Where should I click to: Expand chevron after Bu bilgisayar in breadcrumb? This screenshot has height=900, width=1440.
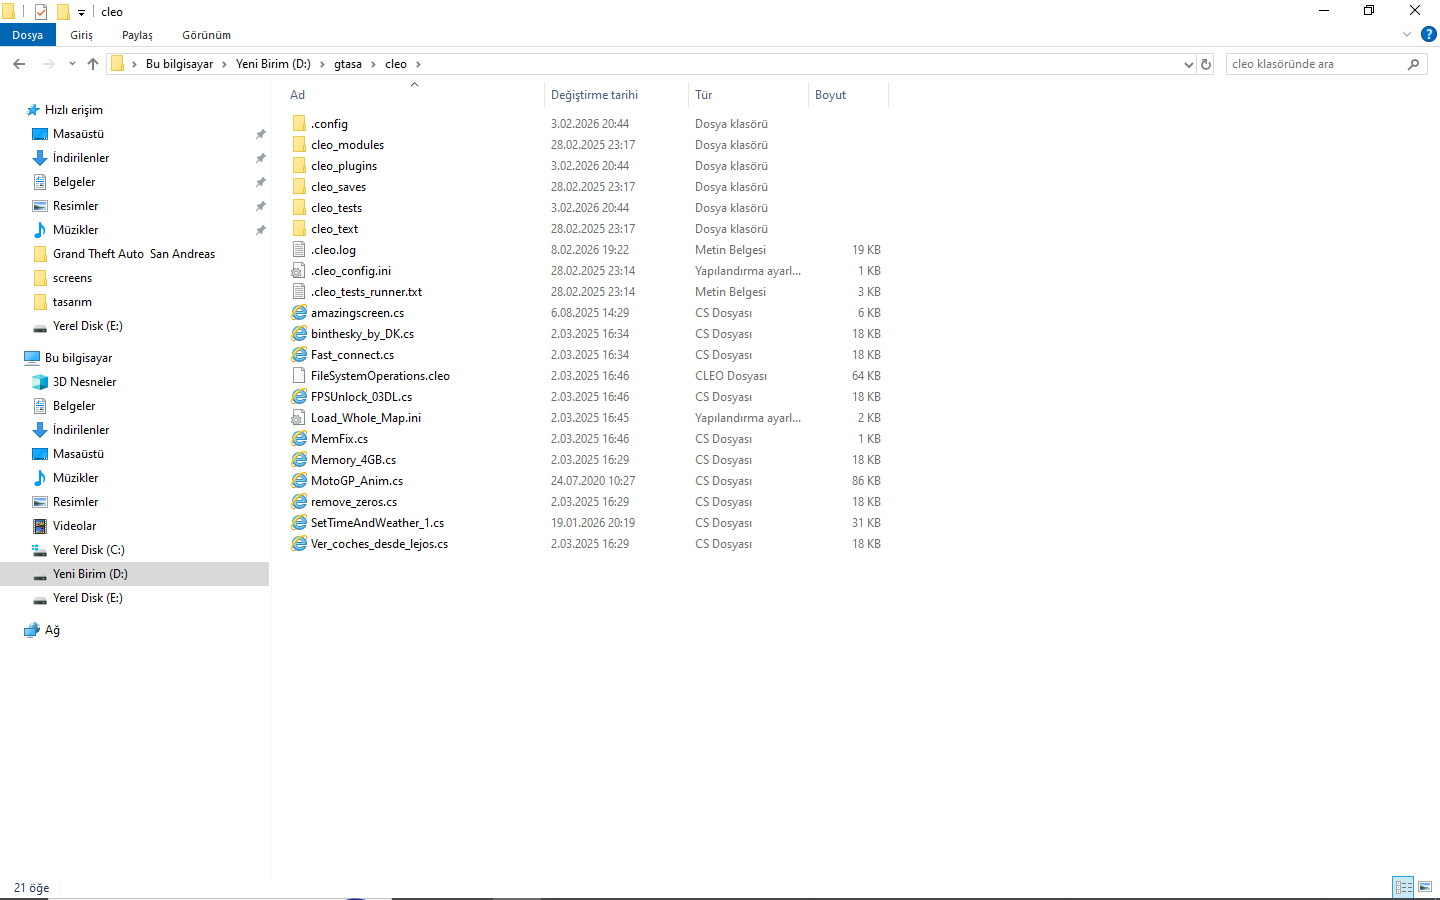tap(224, 64)
